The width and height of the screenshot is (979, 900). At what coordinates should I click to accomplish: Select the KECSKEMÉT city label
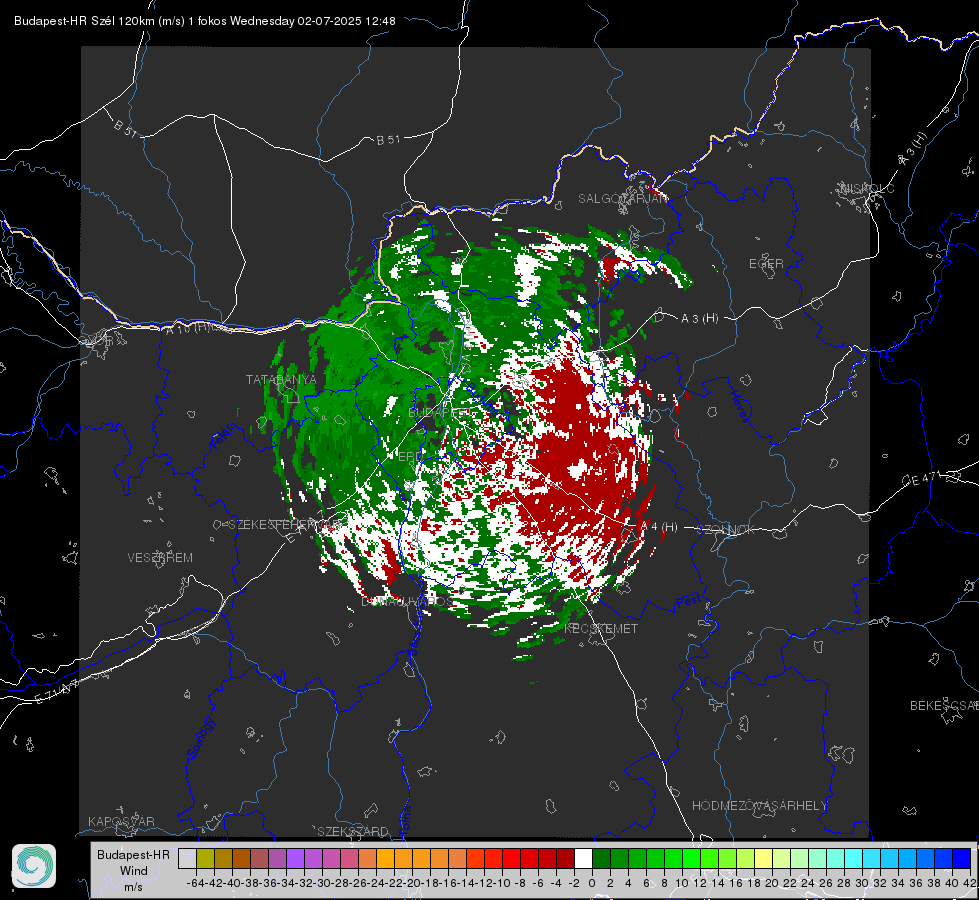[x=601, y=629]
